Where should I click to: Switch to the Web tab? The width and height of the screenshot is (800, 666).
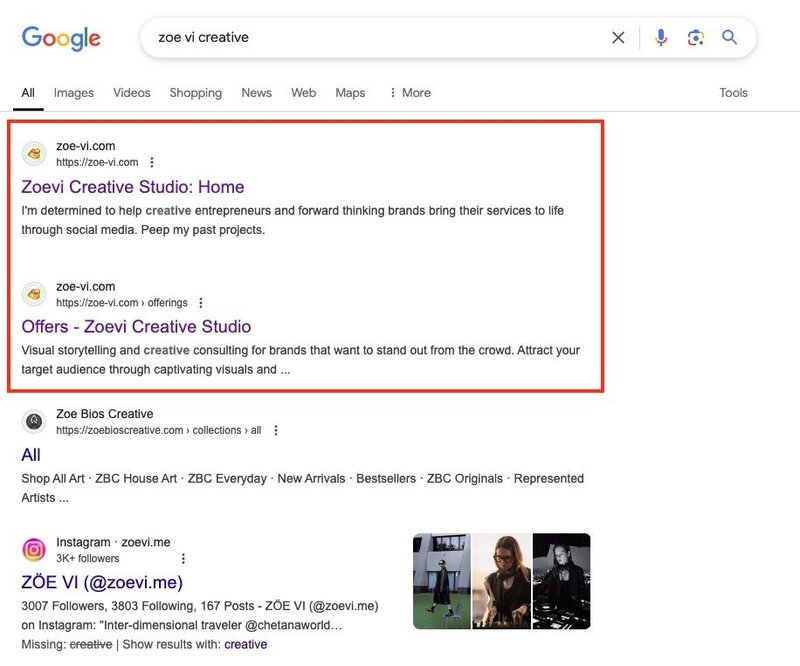303,93
